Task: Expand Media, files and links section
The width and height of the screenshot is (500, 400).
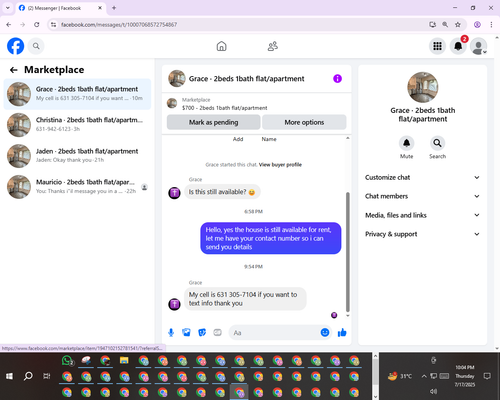Action: click(422, 215)
